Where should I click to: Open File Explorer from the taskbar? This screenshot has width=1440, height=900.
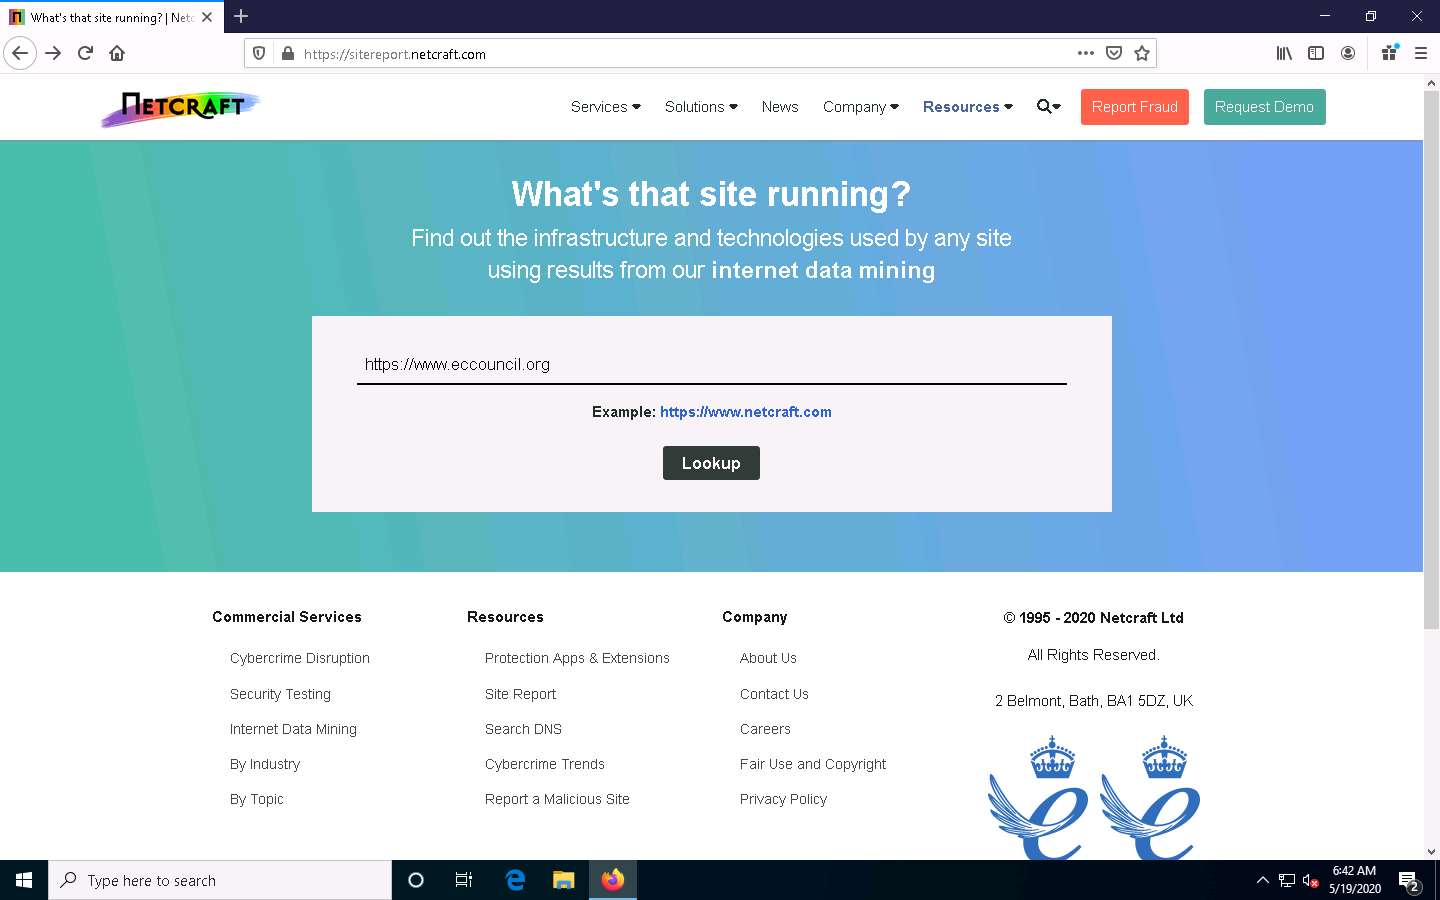click(564, 880)
